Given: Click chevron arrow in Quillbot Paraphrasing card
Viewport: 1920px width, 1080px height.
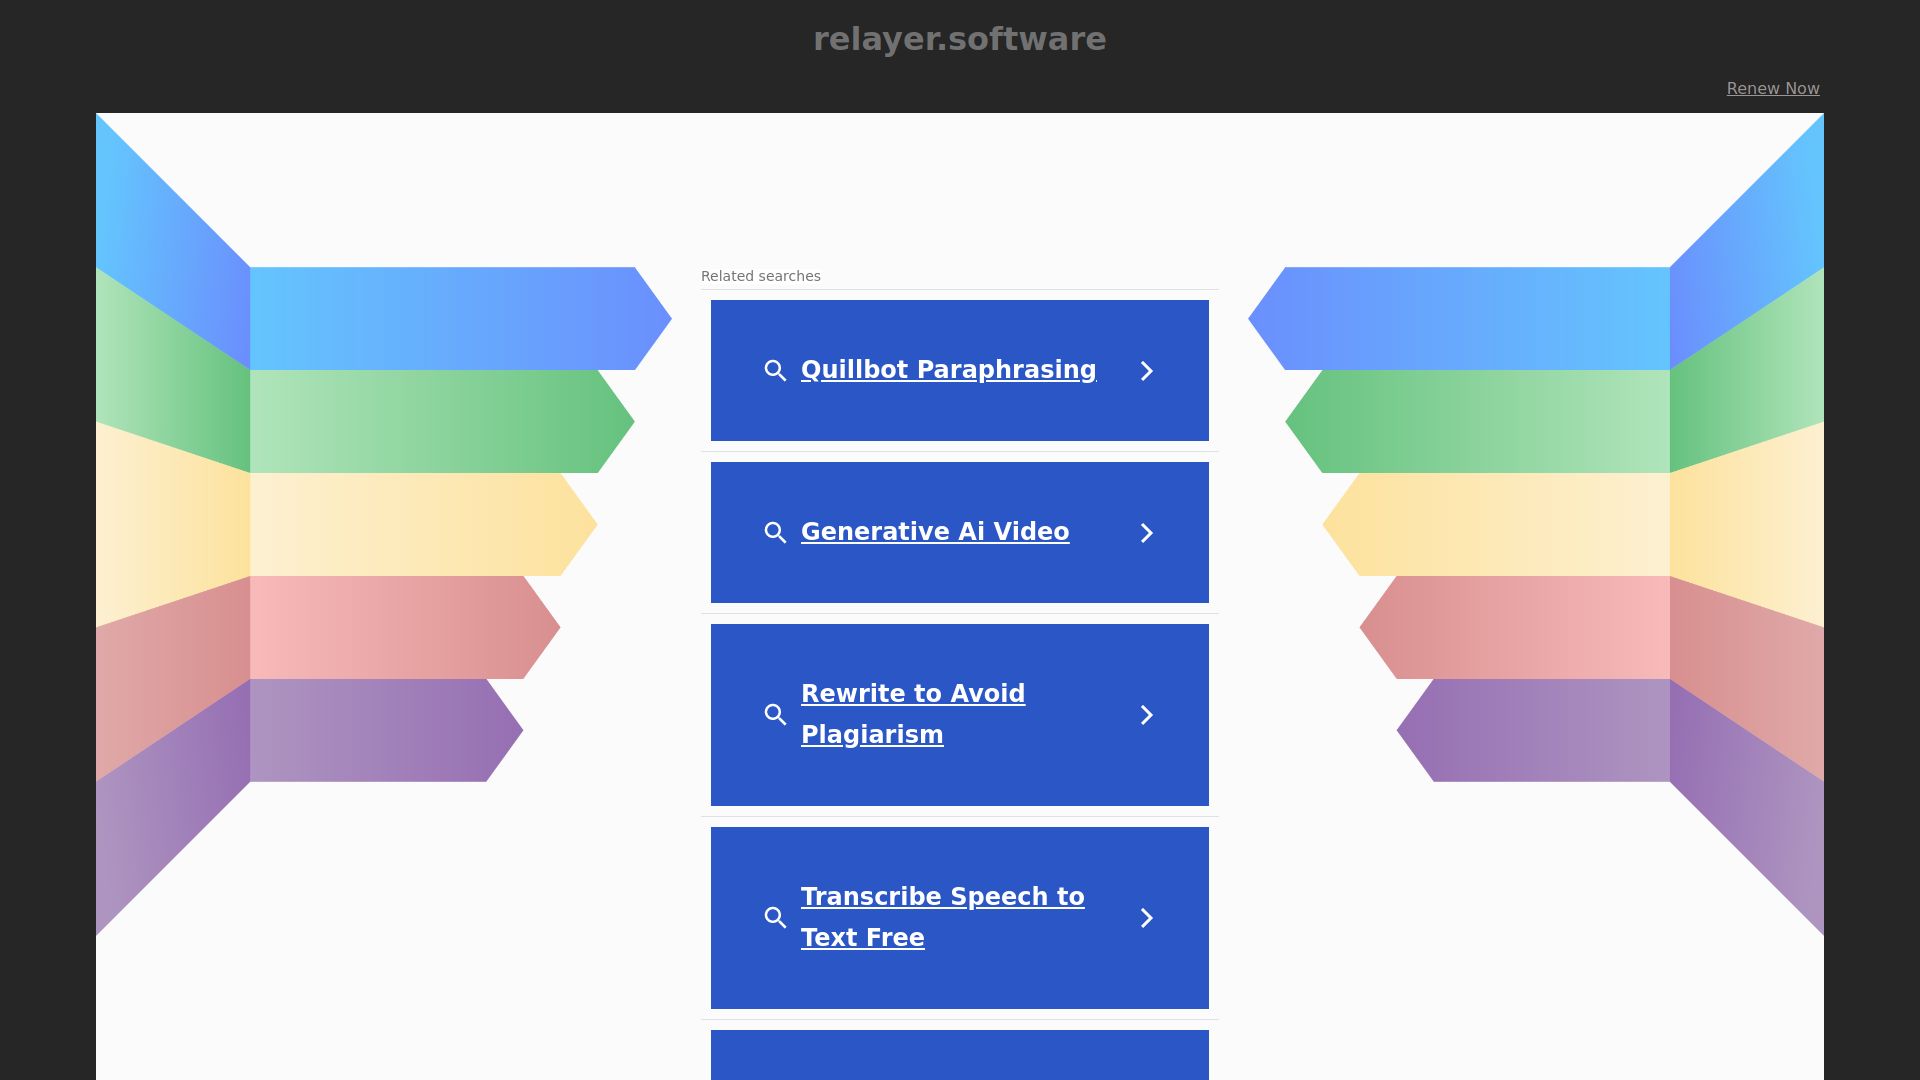Looking at the screenshot, I should tap(1147, 371).
